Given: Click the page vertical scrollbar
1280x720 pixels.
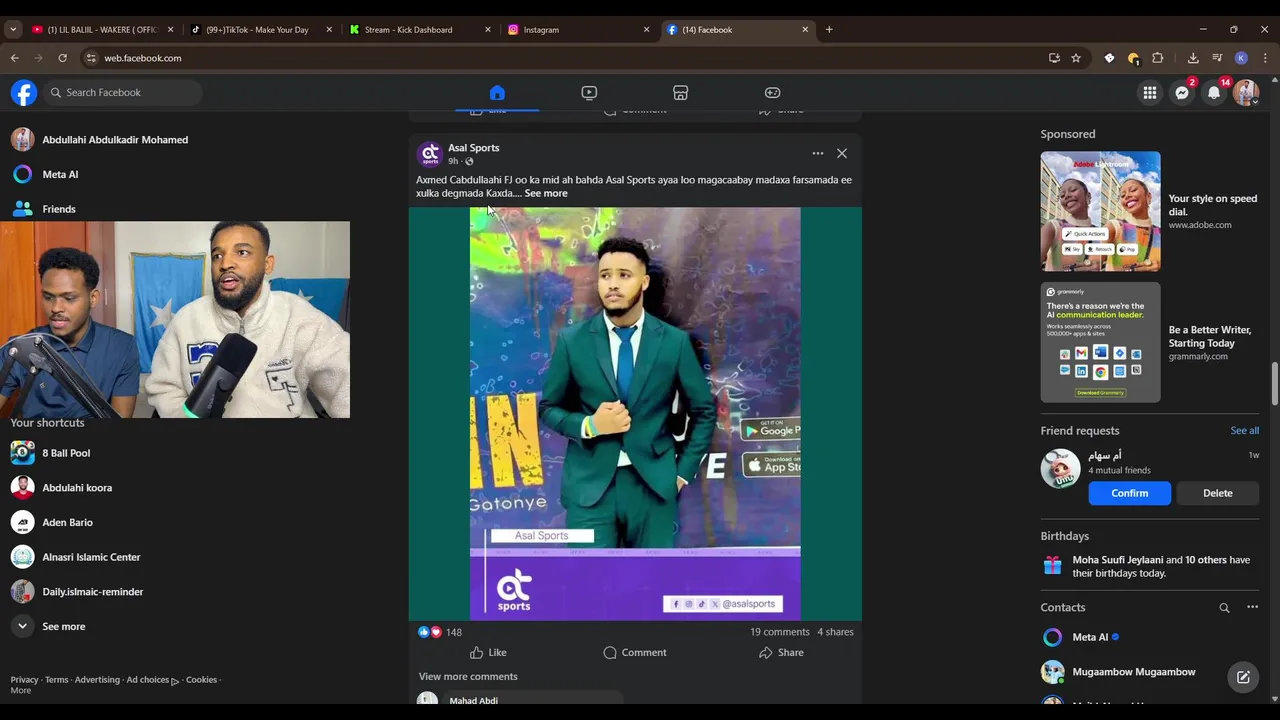Looking at the screenshot, I should [x=1274, y=386].
